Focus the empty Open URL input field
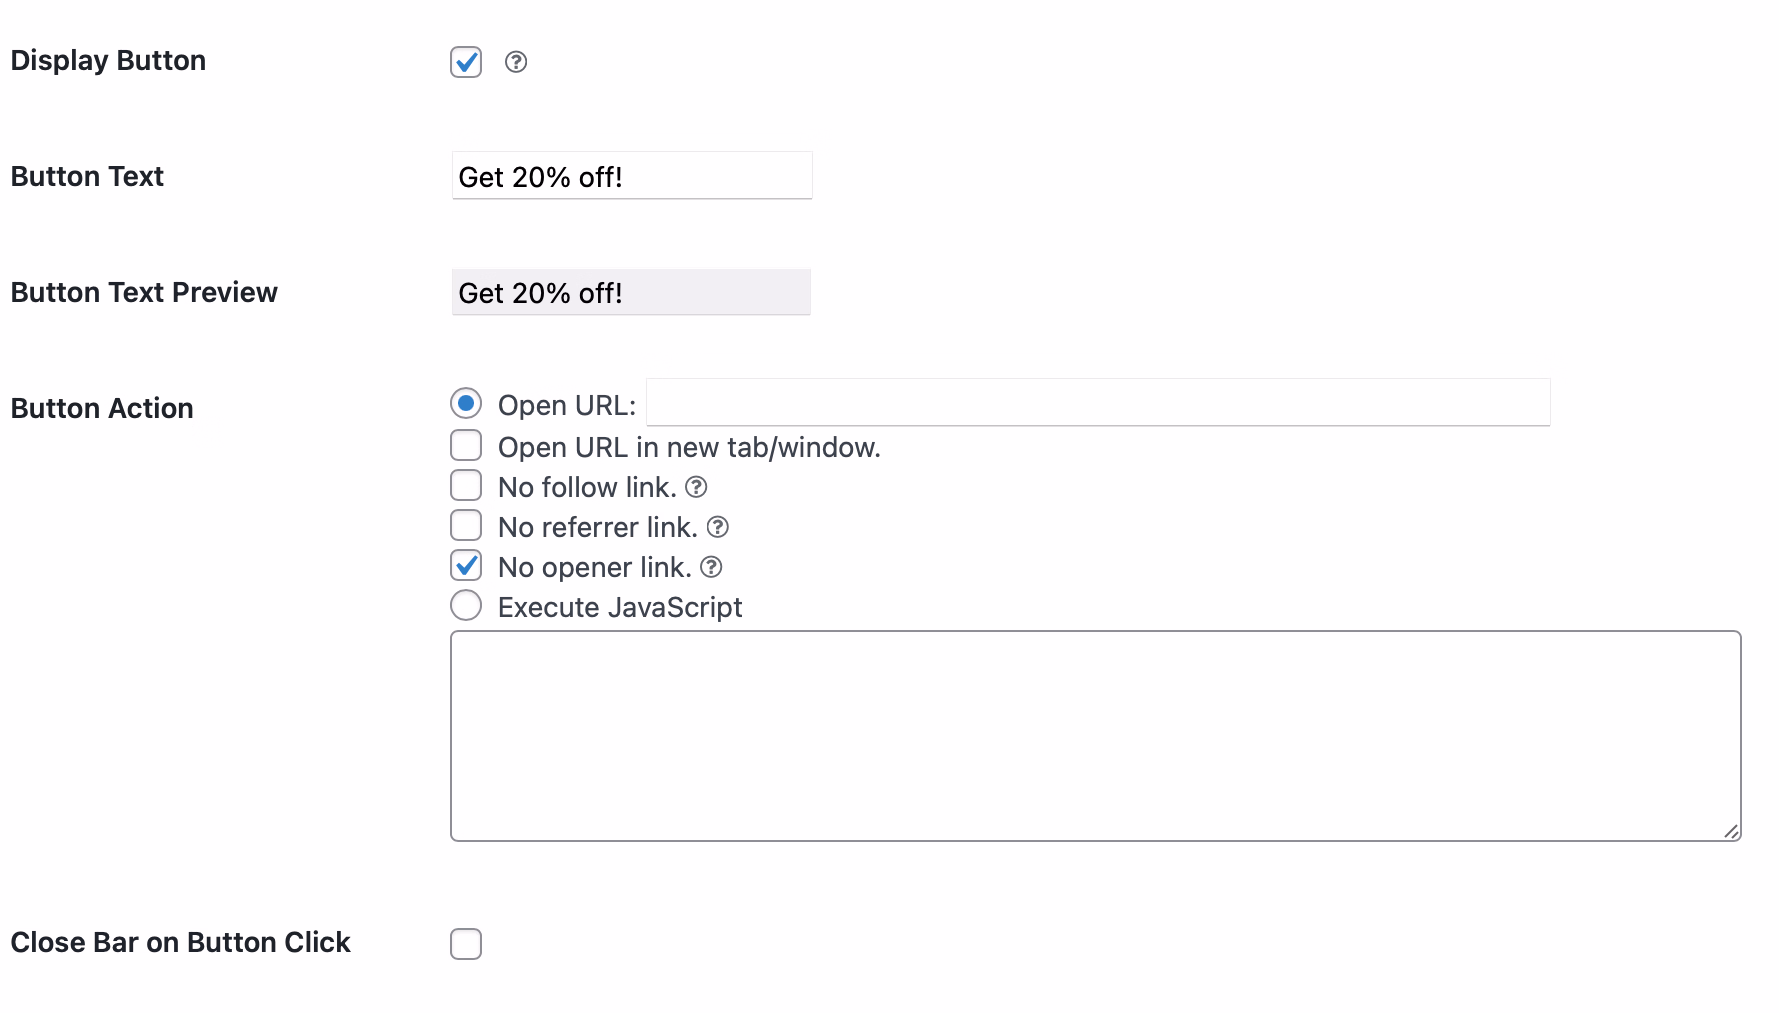1779x1013 pixels. pos(1095,403)
